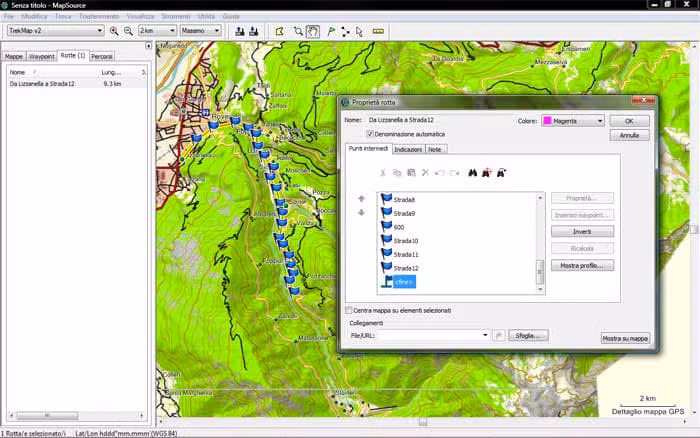Open the Indicazioni tab

point(408,150)
